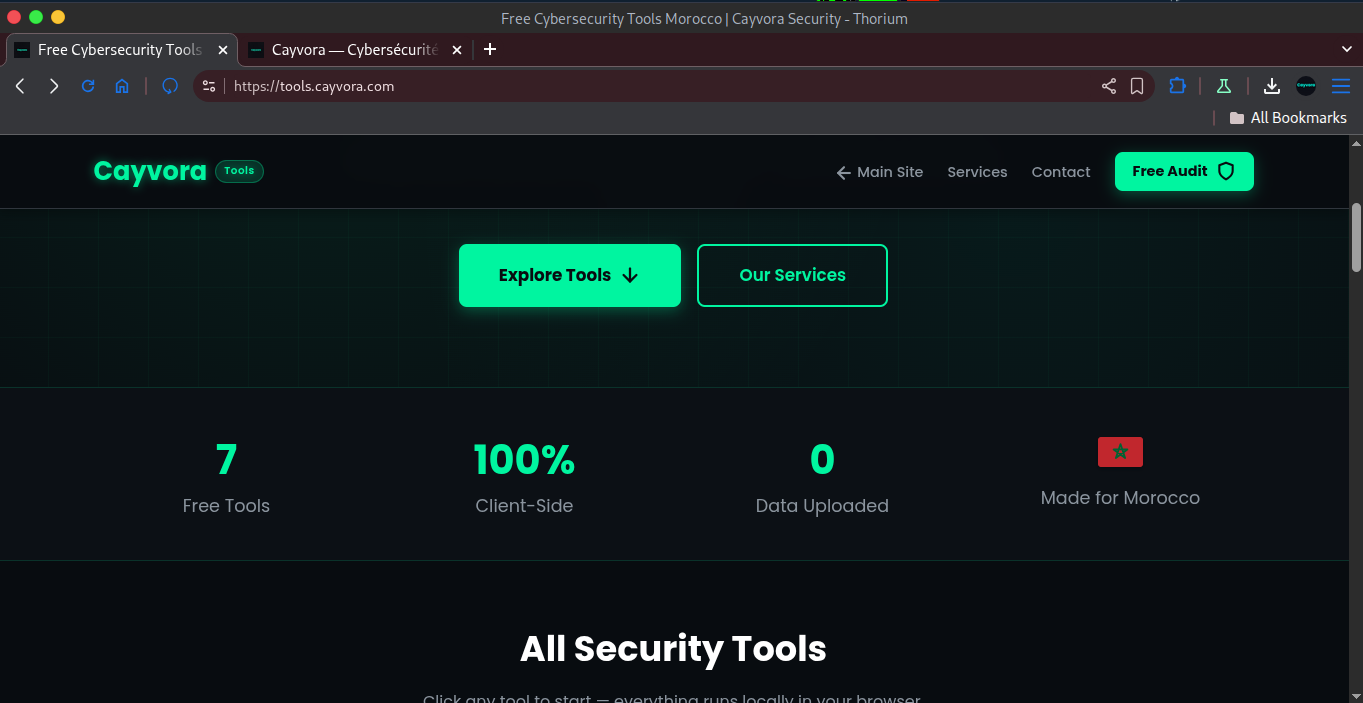Open the browser main menu

[1341, 86]
